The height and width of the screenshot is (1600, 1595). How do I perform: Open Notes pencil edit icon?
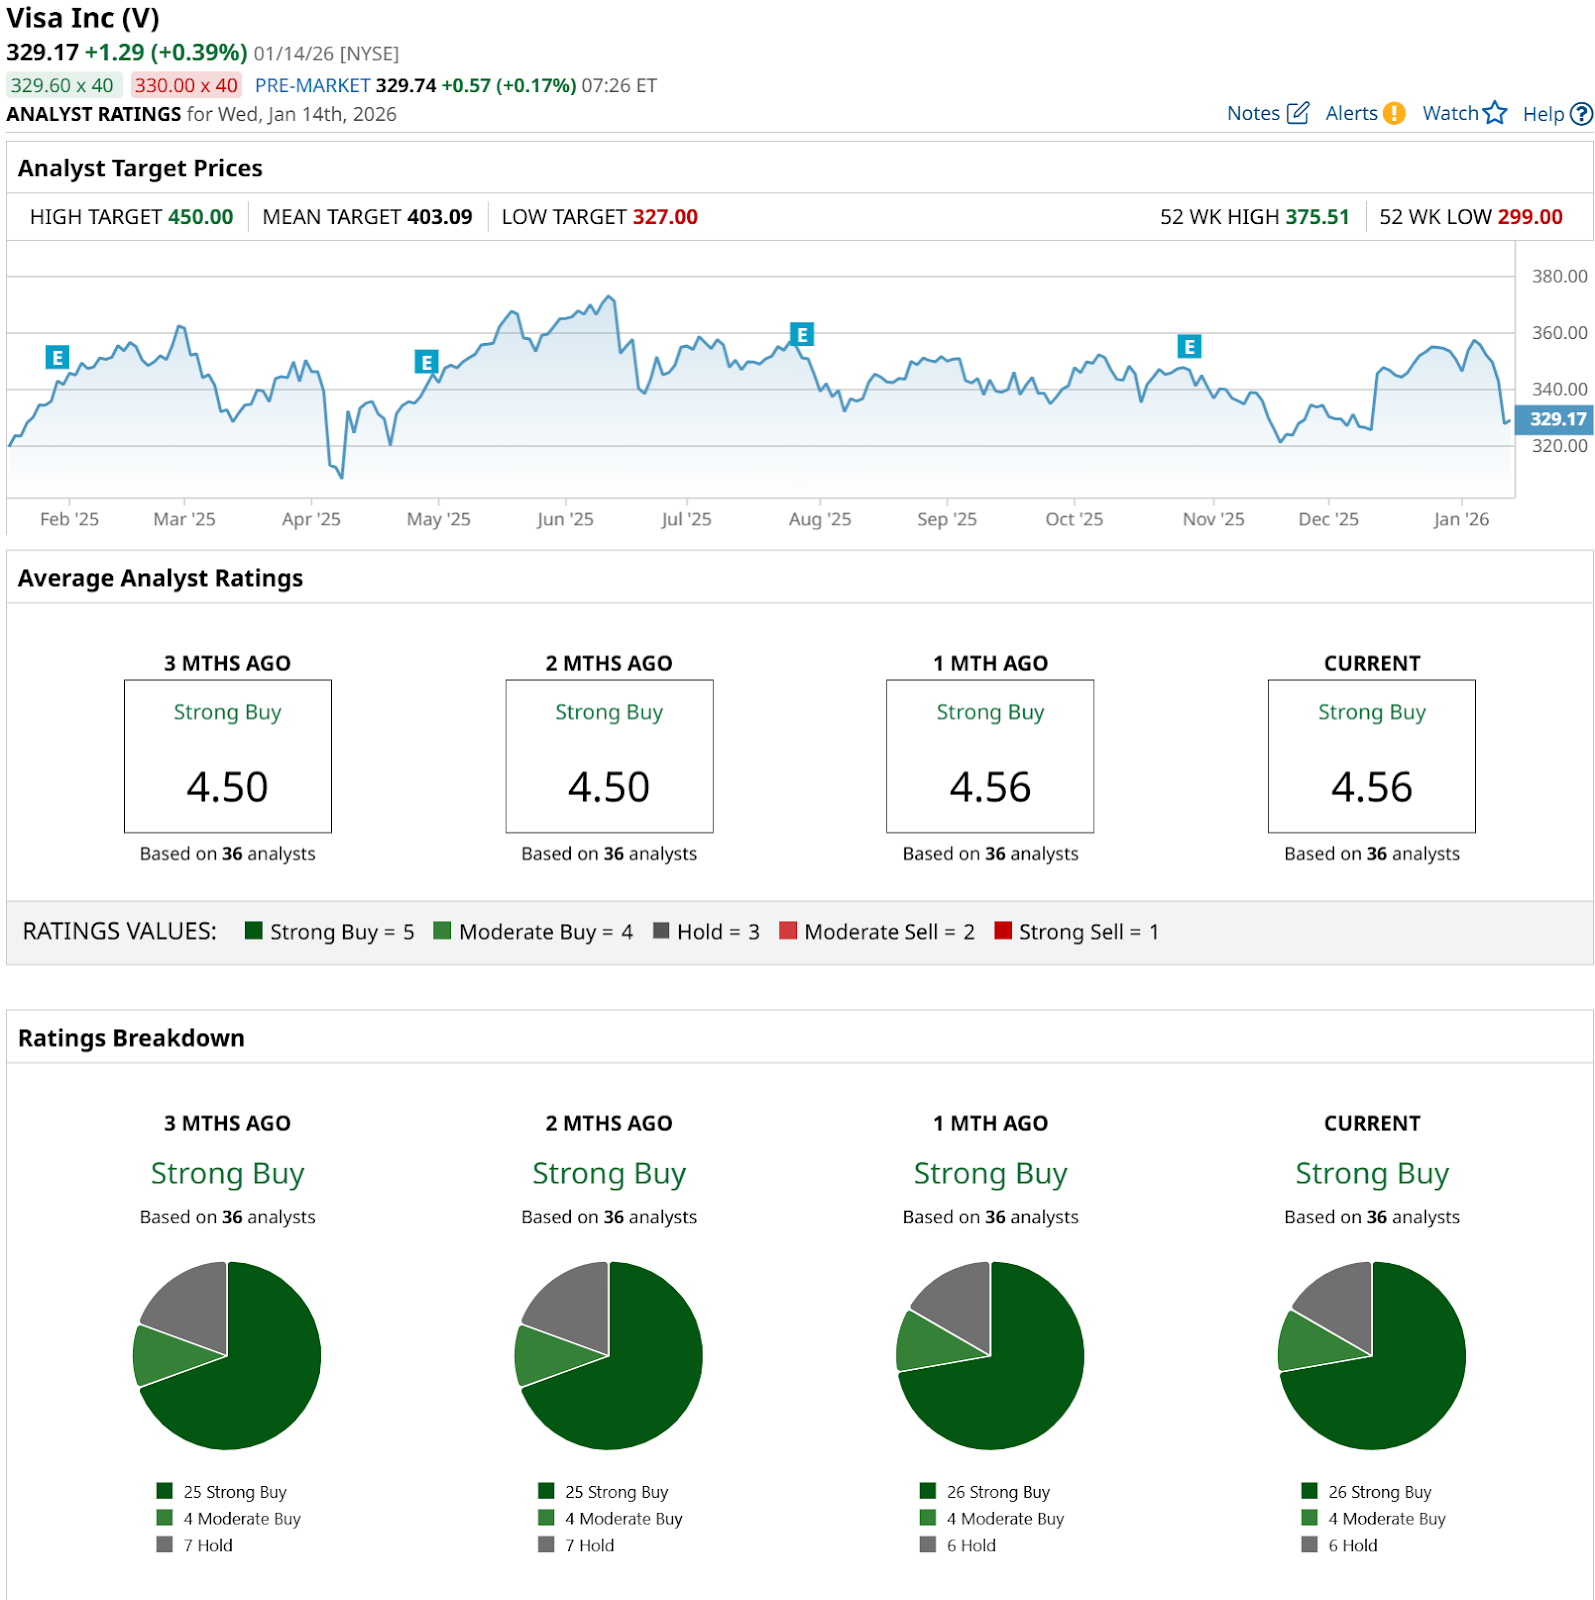coord(1297,113)
